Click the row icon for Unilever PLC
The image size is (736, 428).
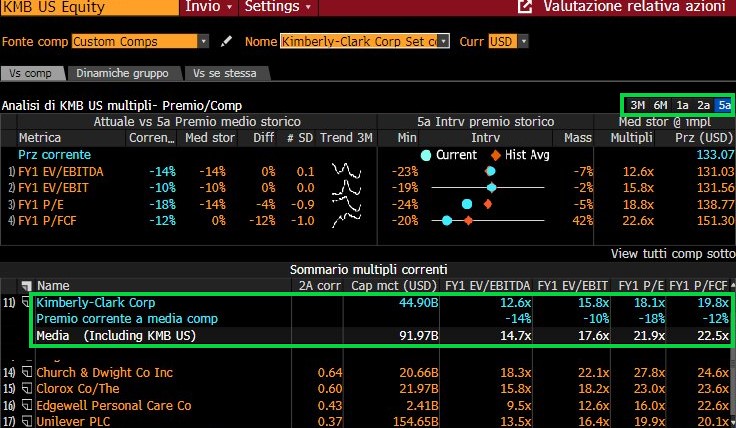point(27,421)
